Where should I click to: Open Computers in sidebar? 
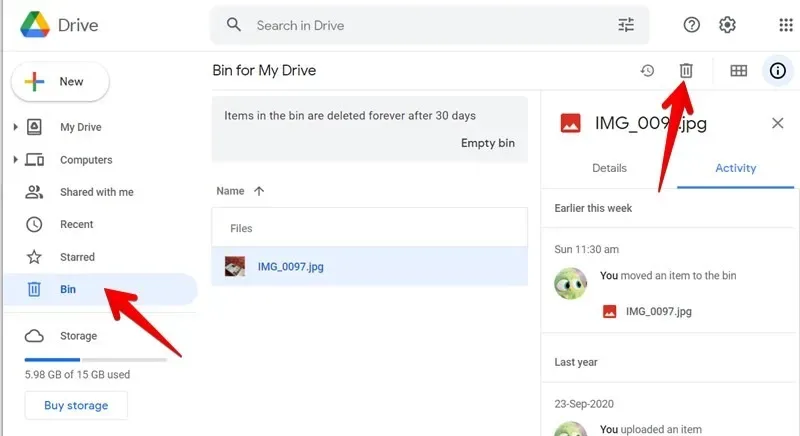tap(86, 160)
